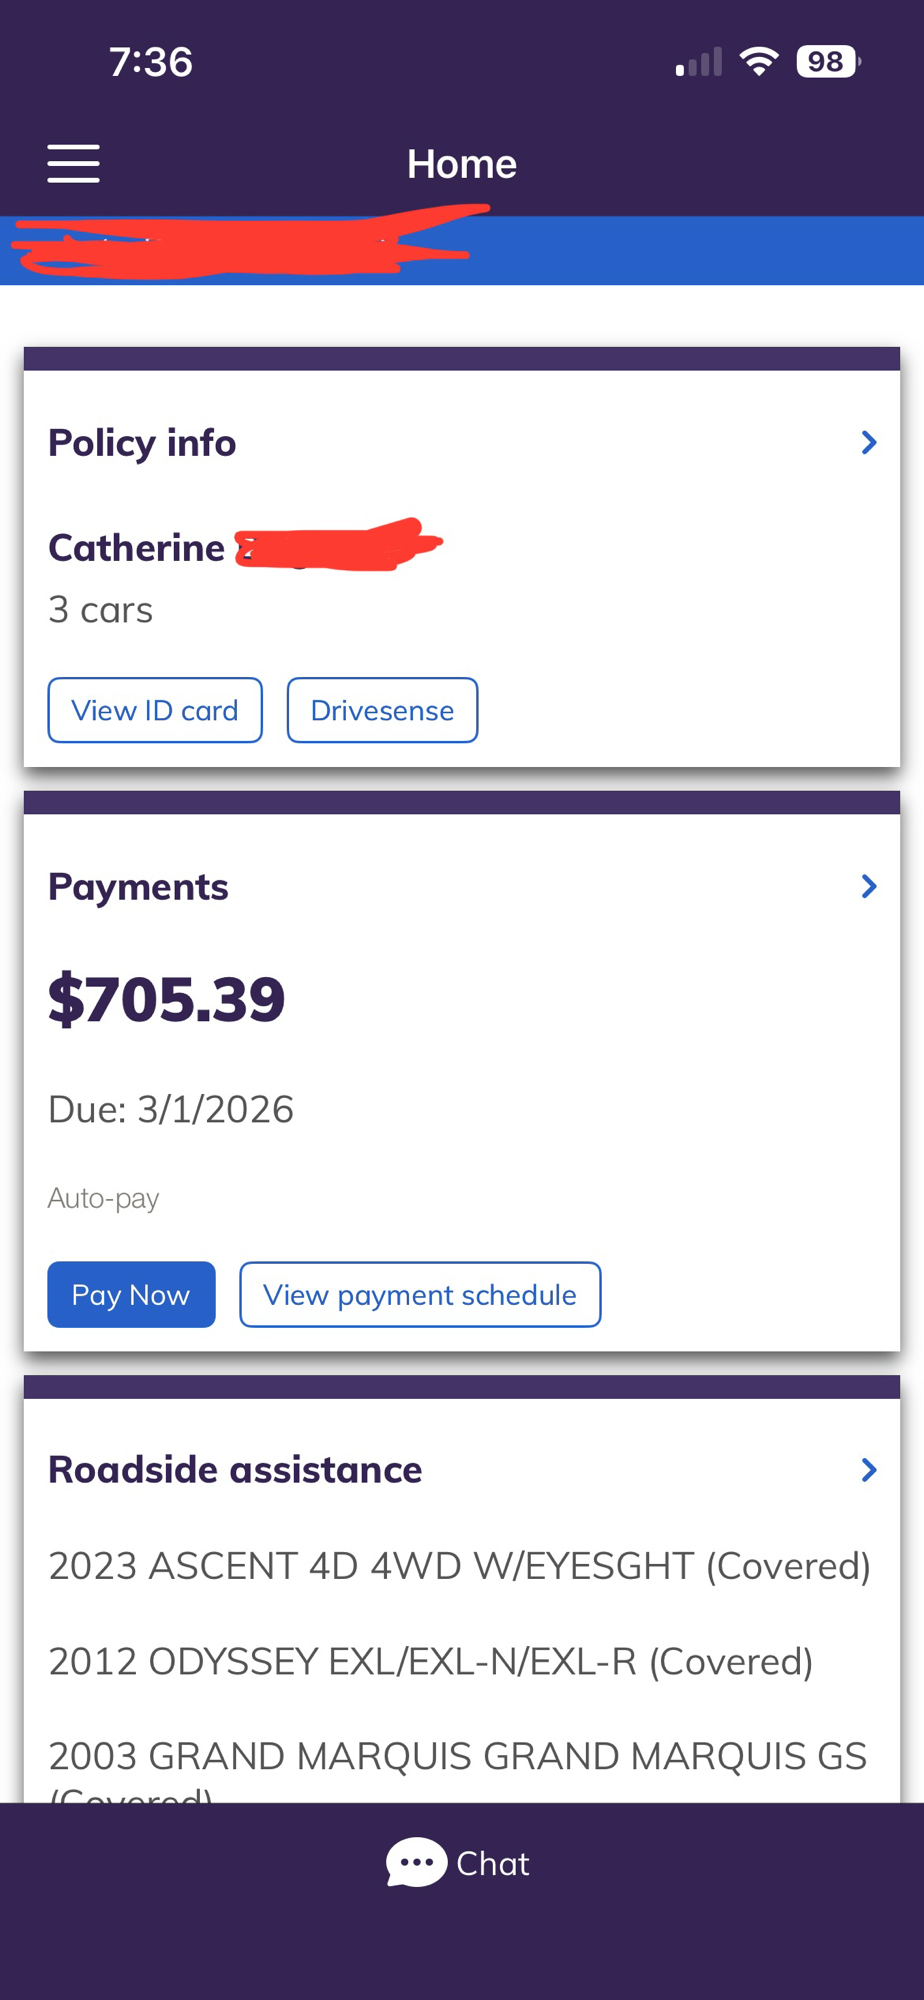The width and height of the screenshot is (924, 2000).
Task: Open Roadside assistance chevron arrow
Action: (x=869, y=1469)
